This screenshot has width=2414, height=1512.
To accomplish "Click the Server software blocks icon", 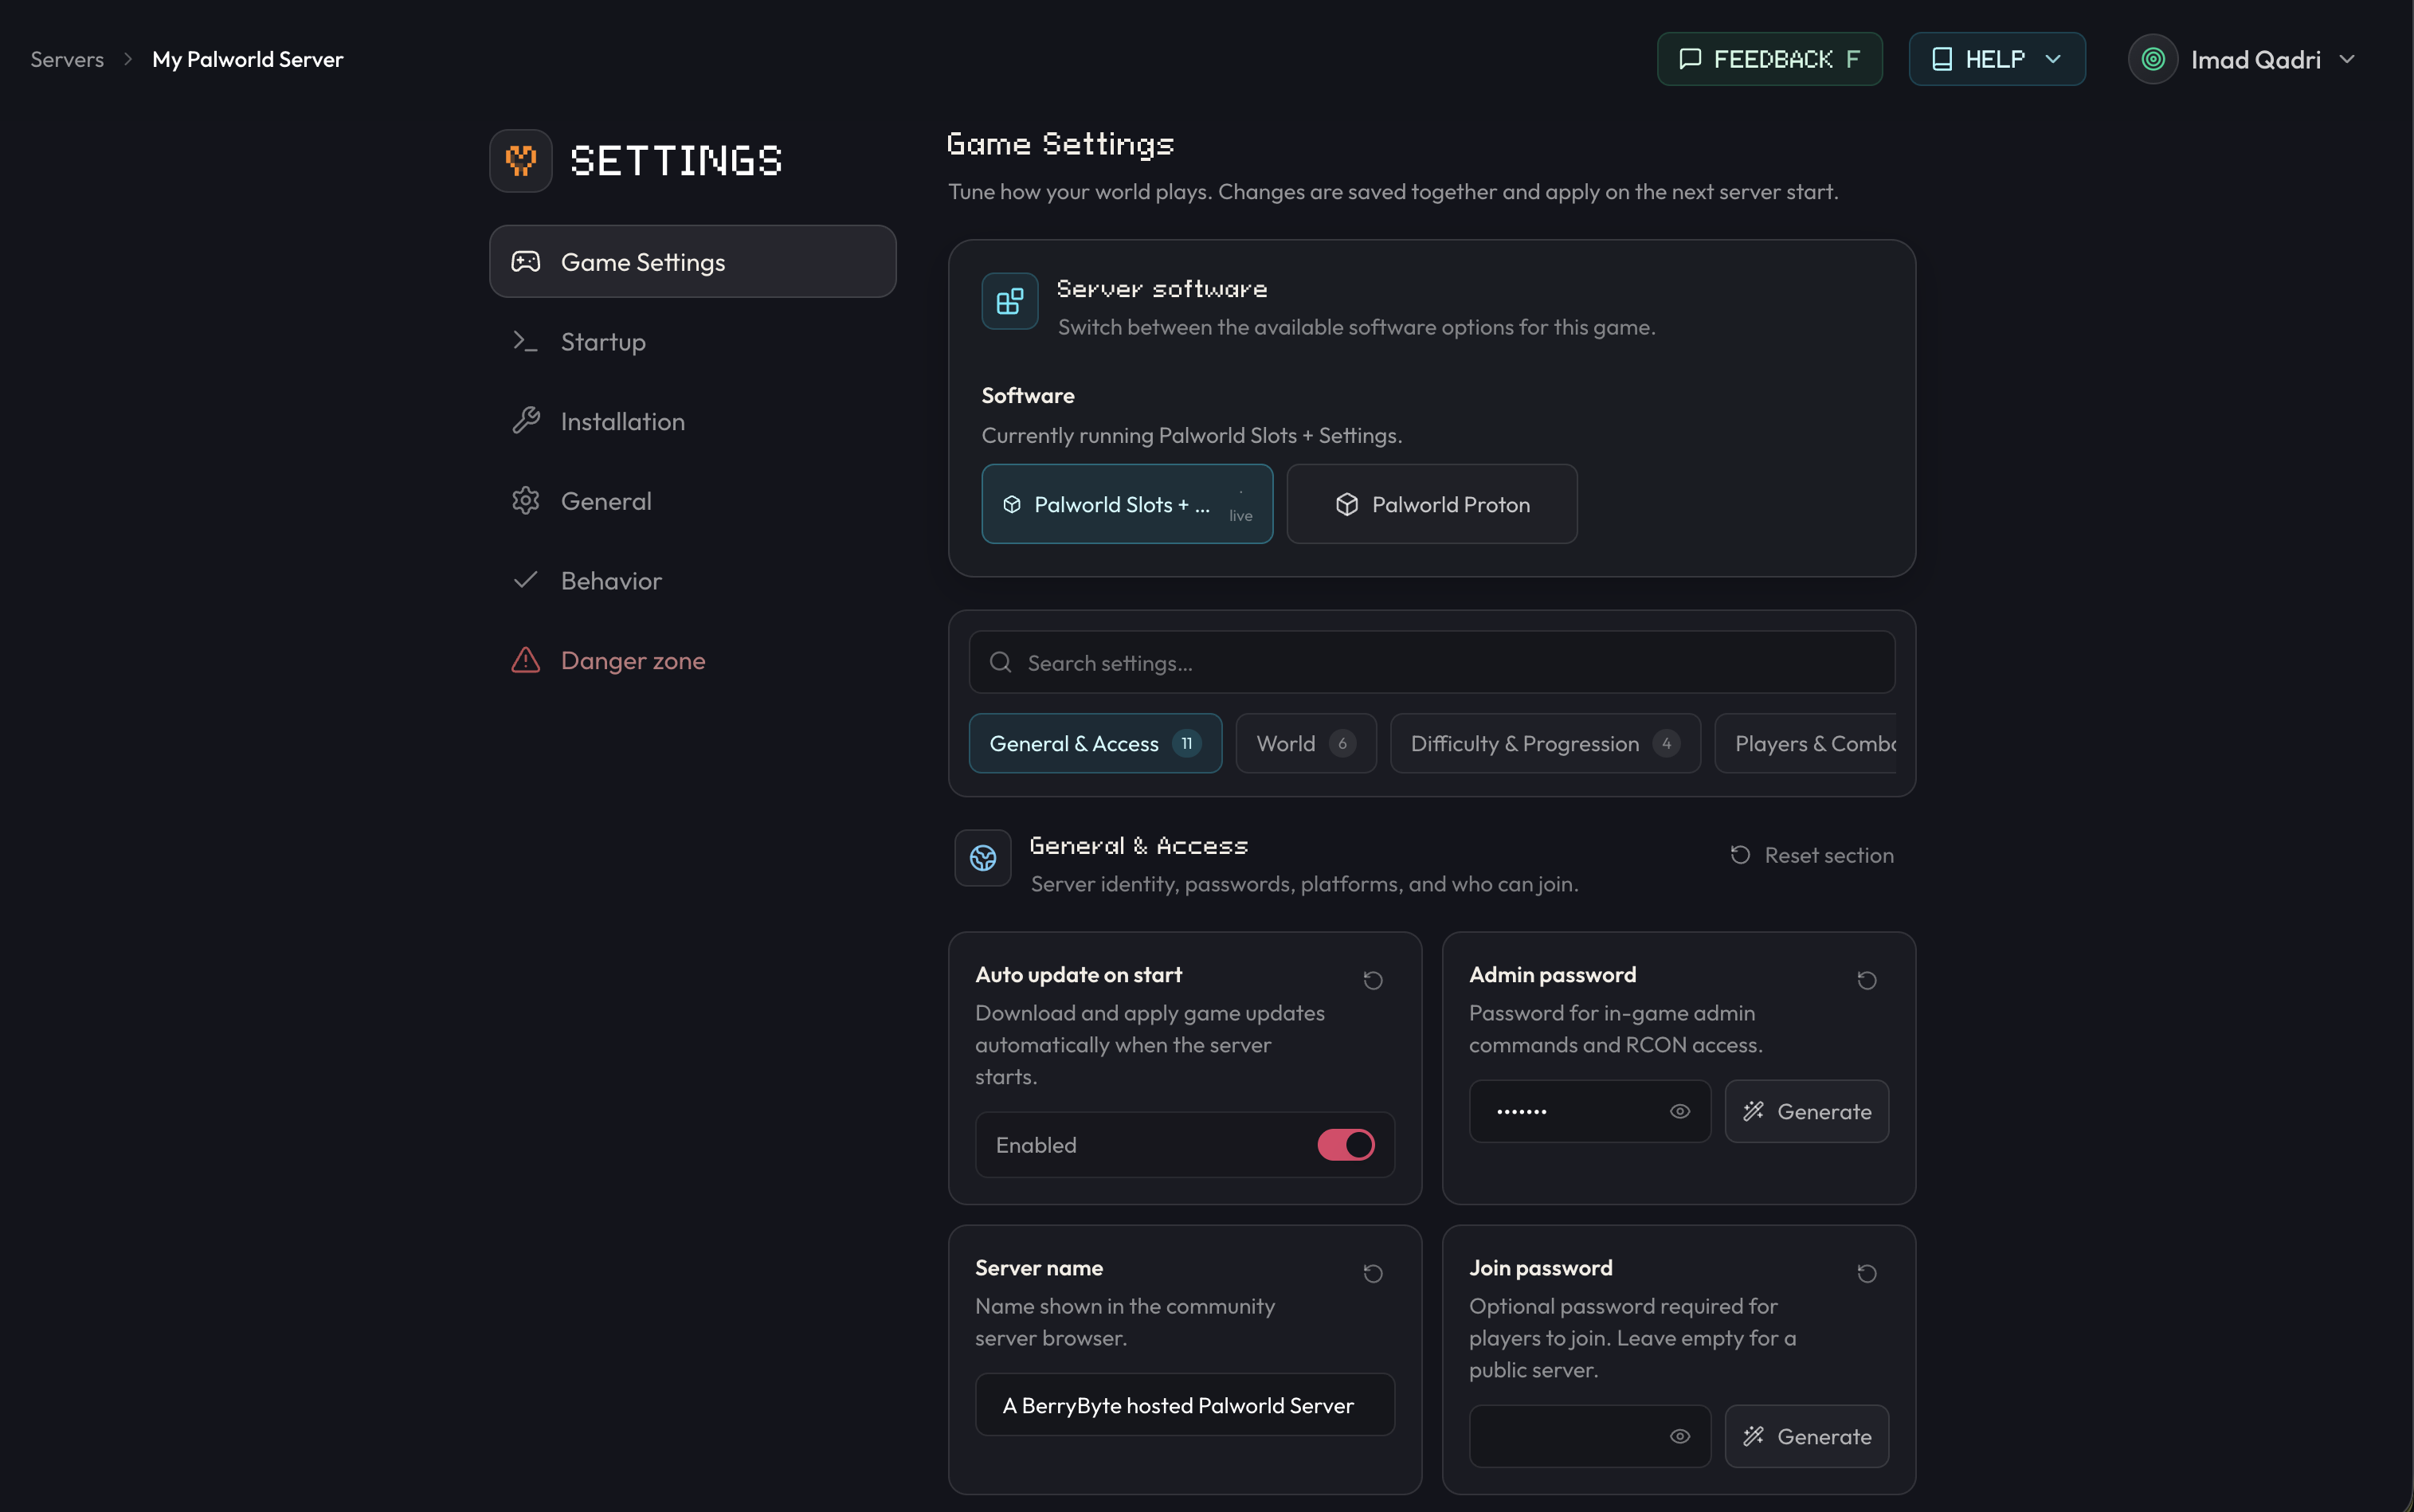I will click(x=1010, y=301).
